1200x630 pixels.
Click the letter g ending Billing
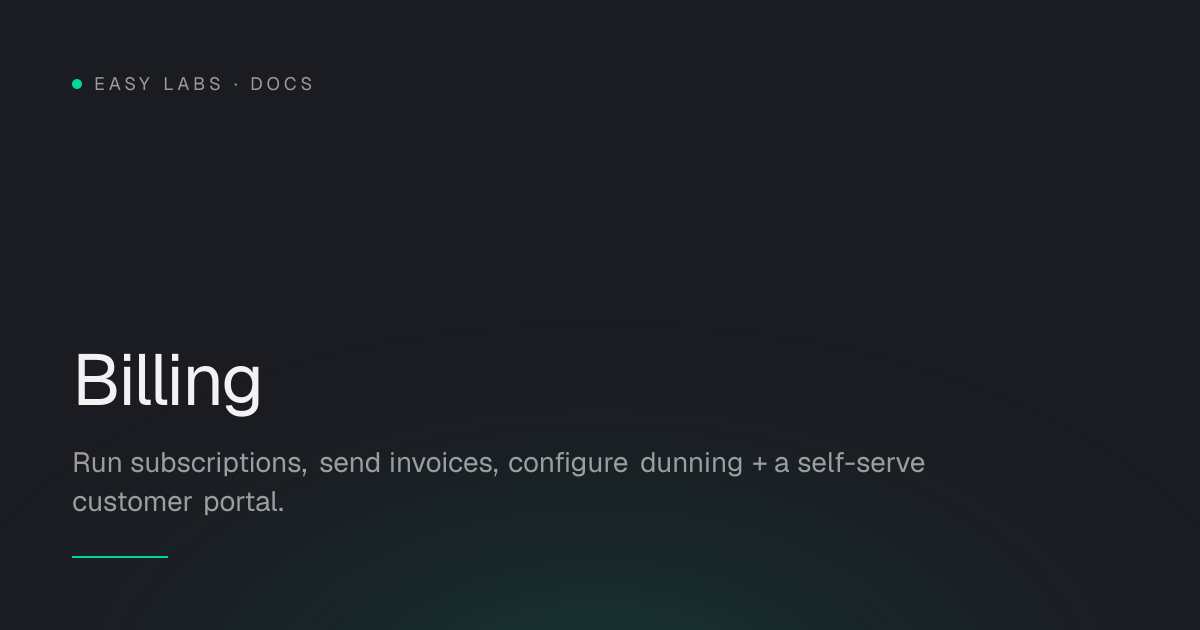[241, 390]
